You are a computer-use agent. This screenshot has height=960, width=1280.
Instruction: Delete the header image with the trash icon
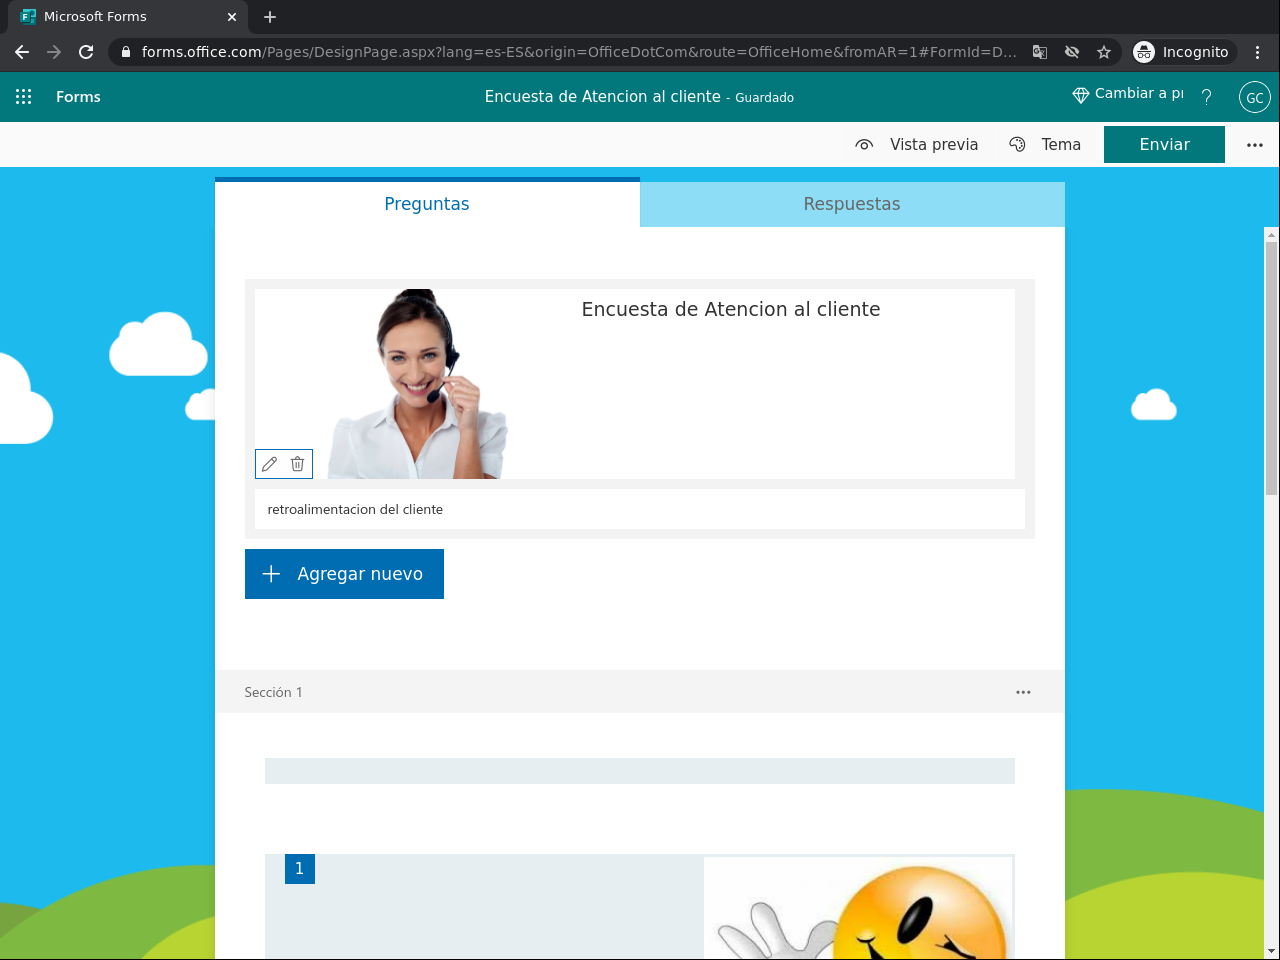click(297, 464)
